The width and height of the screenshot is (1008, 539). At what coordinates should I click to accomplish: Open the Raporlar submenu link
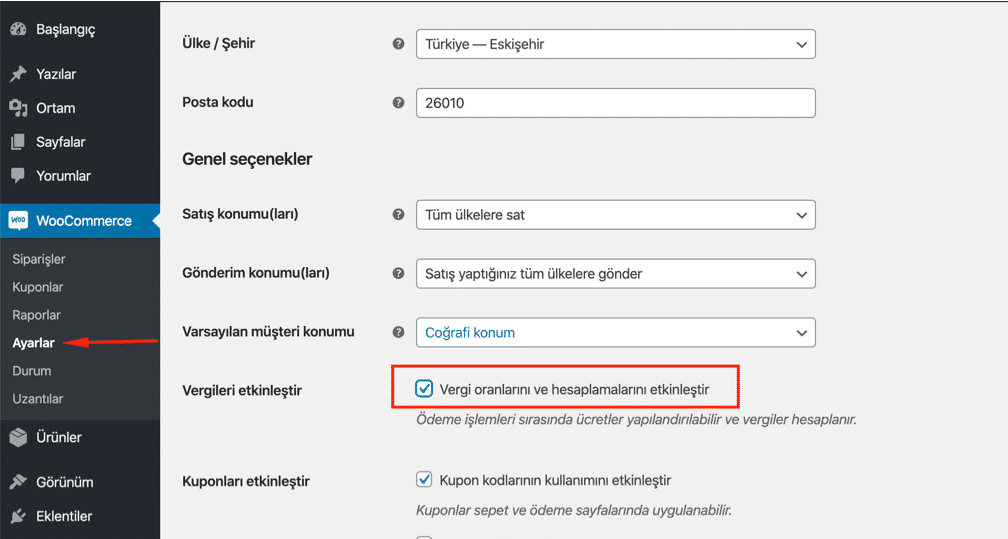coord(36,315)
